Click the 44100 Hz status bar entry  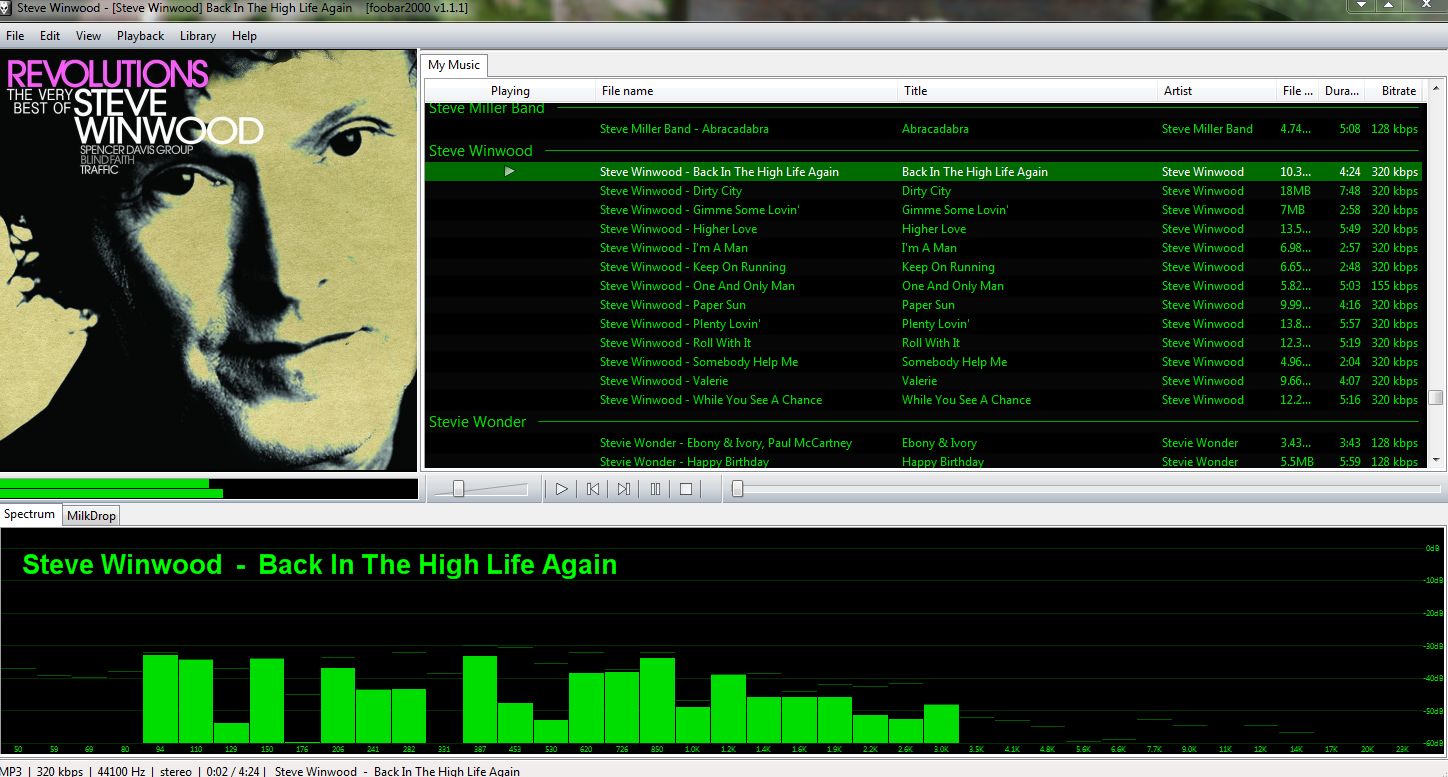coord(119,771)
